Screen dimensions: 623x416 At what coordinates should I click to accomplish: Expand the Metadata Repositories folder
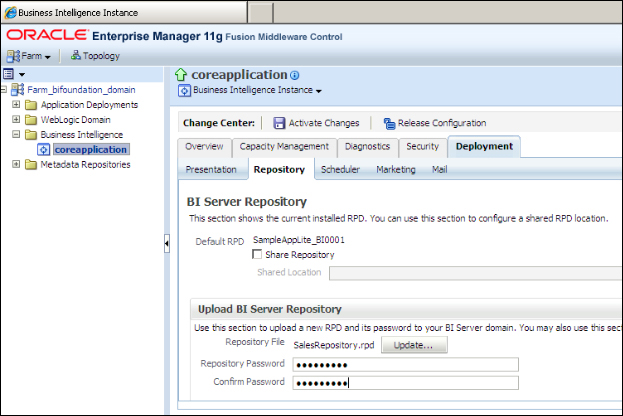(x=16, y=165)
